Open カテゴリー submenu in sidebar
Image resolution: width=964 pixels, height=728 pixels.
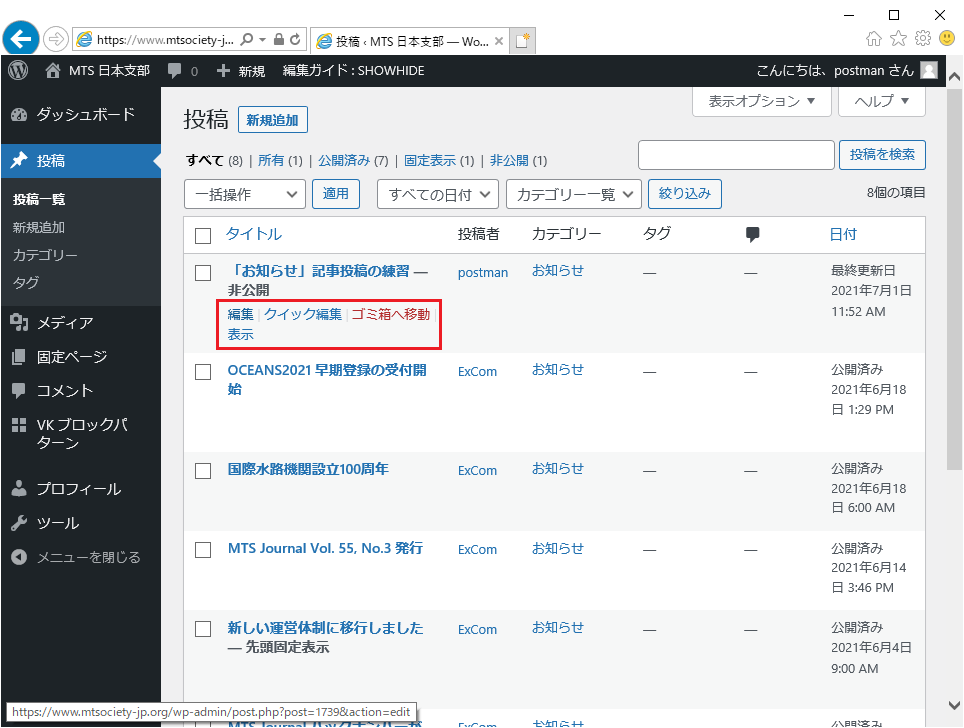[x=45, y=255]
